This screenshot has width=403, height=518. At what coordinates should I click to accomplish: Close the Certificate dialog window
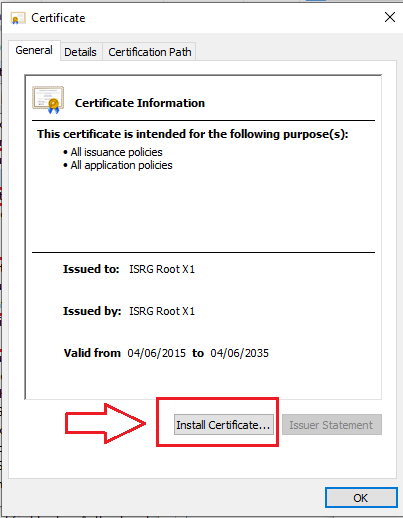click(390, 17)
